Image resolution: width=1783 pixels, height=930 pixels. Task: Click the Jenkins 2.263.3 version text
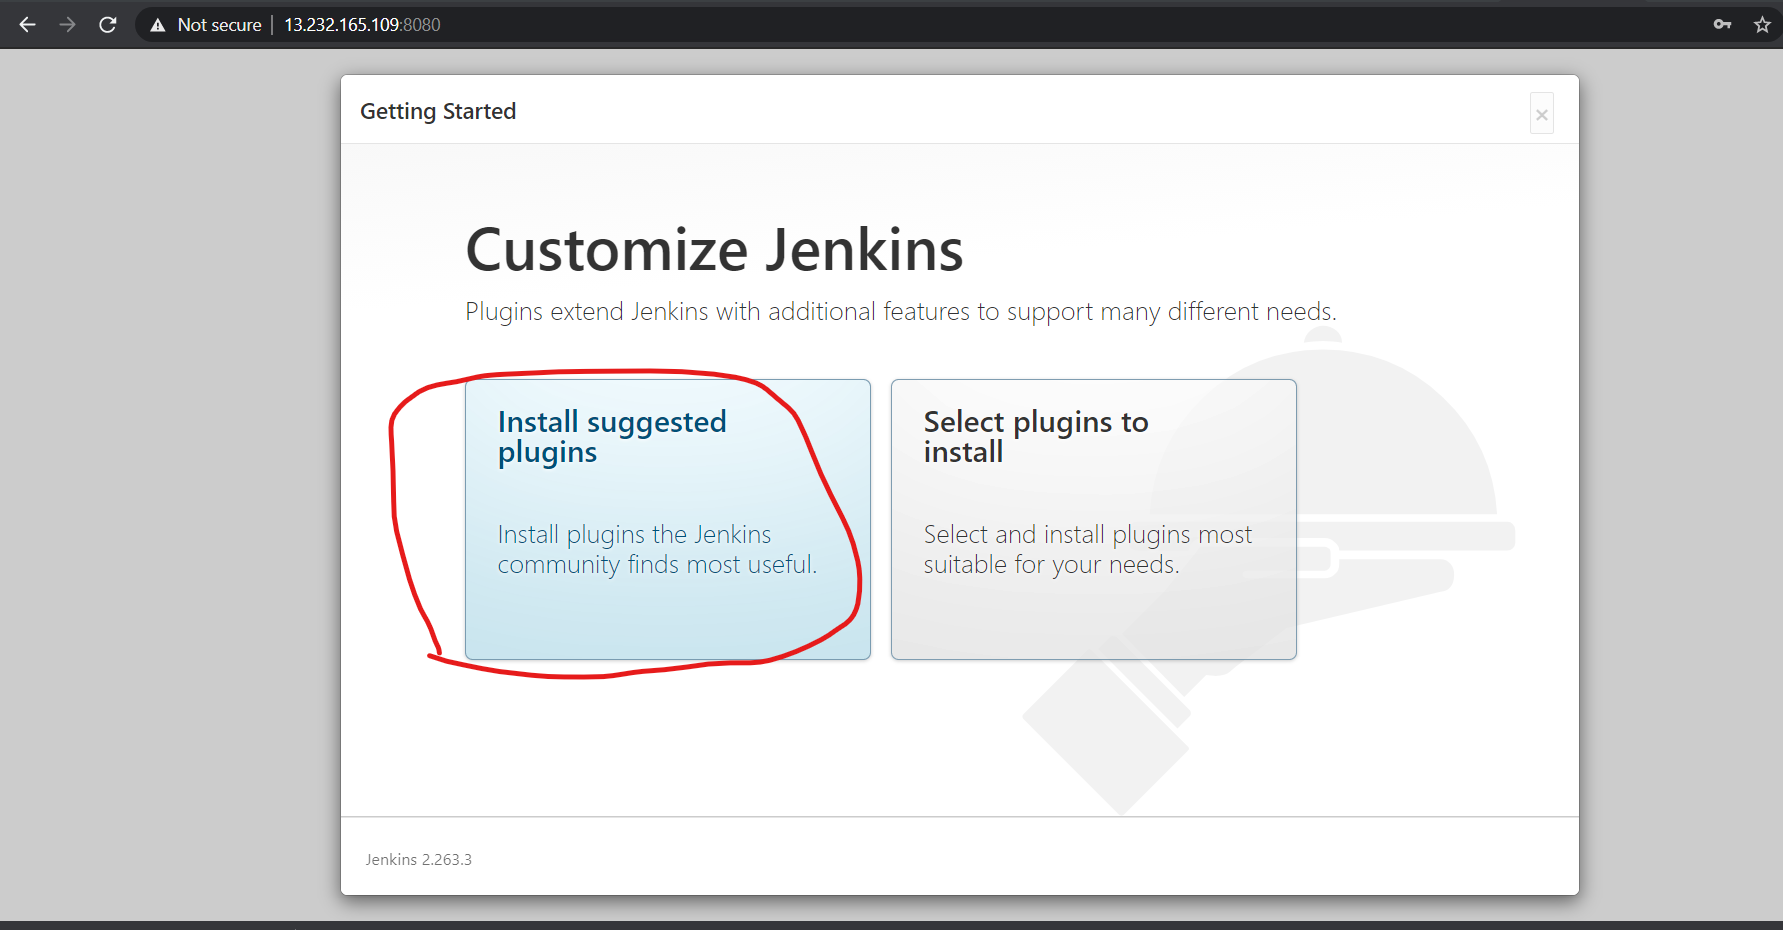click(418, 860)
